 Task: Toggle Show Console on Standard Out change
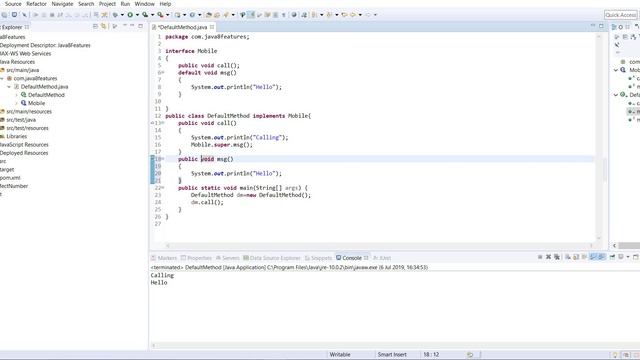tap(593, 257)
